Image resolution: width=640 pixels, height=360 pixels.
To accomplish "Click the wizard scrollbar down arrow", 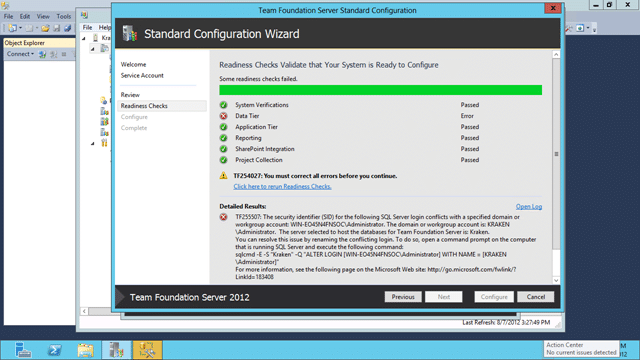I will pos(556,280).
